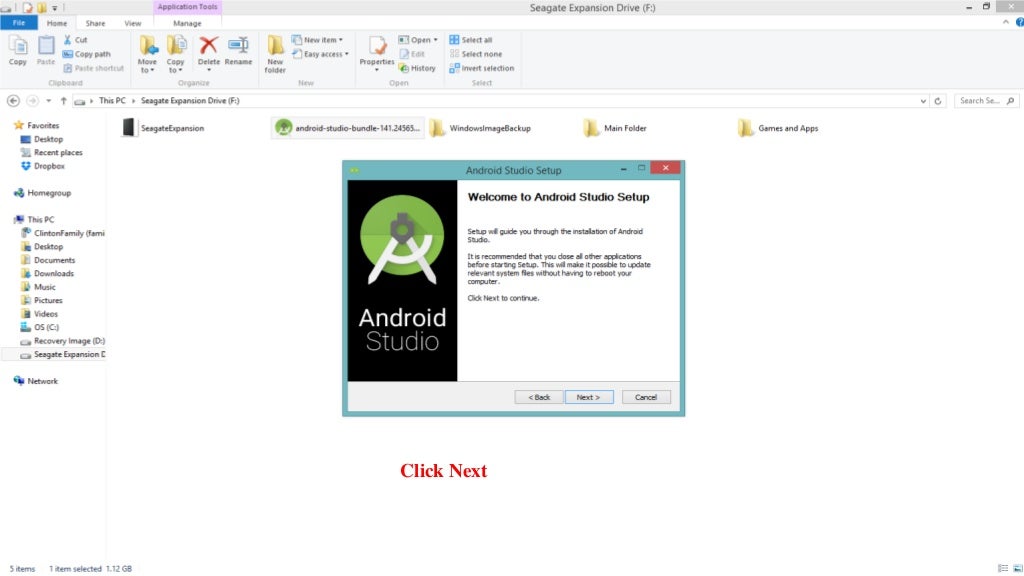This screenshot has height=576, width=1024.
Task: Click Favorites in navigation pane
Action: (x=37, y=125)
